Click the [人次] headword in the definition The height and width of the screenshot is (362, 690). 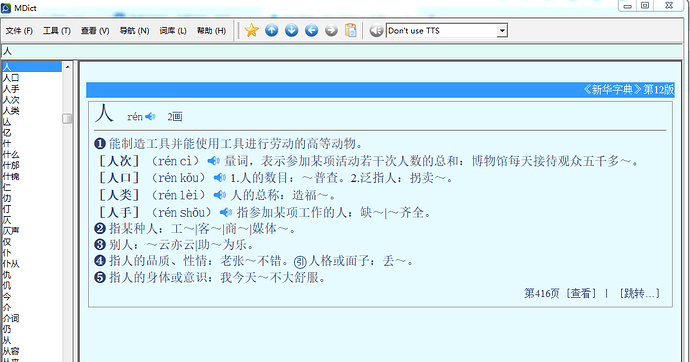point(119,161)
